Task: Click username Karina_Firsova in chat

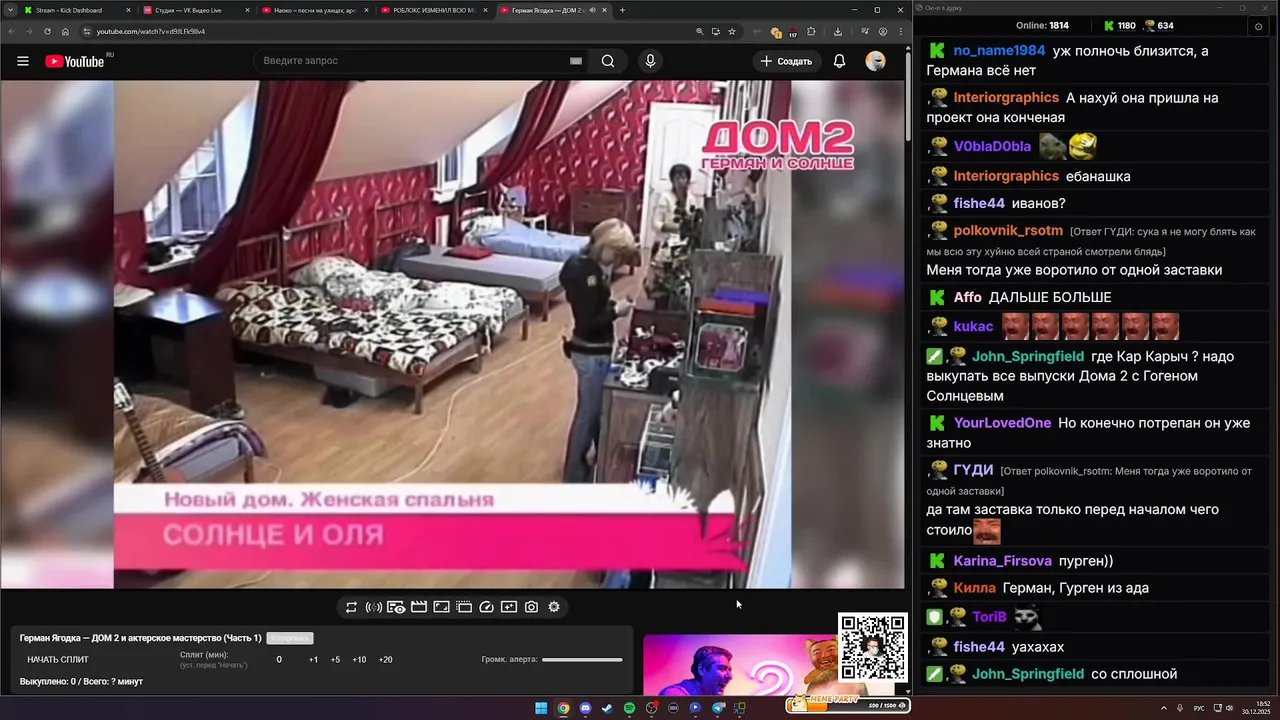Action: coord(1002,561)
